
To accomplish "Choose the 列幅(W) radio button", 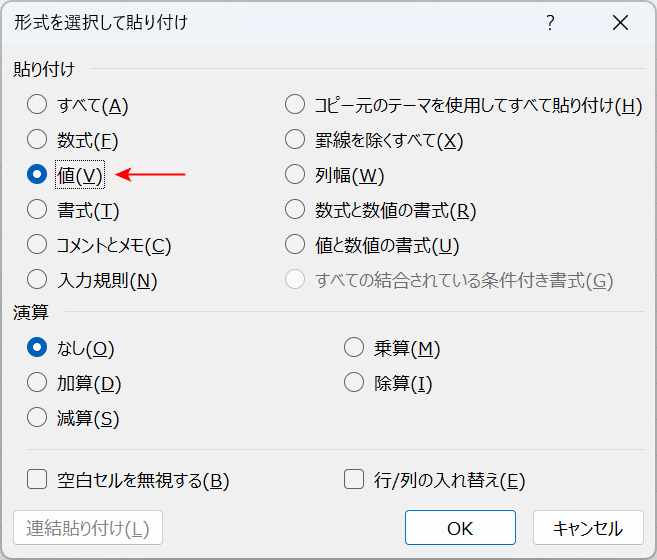I will (x=295, y=175).
